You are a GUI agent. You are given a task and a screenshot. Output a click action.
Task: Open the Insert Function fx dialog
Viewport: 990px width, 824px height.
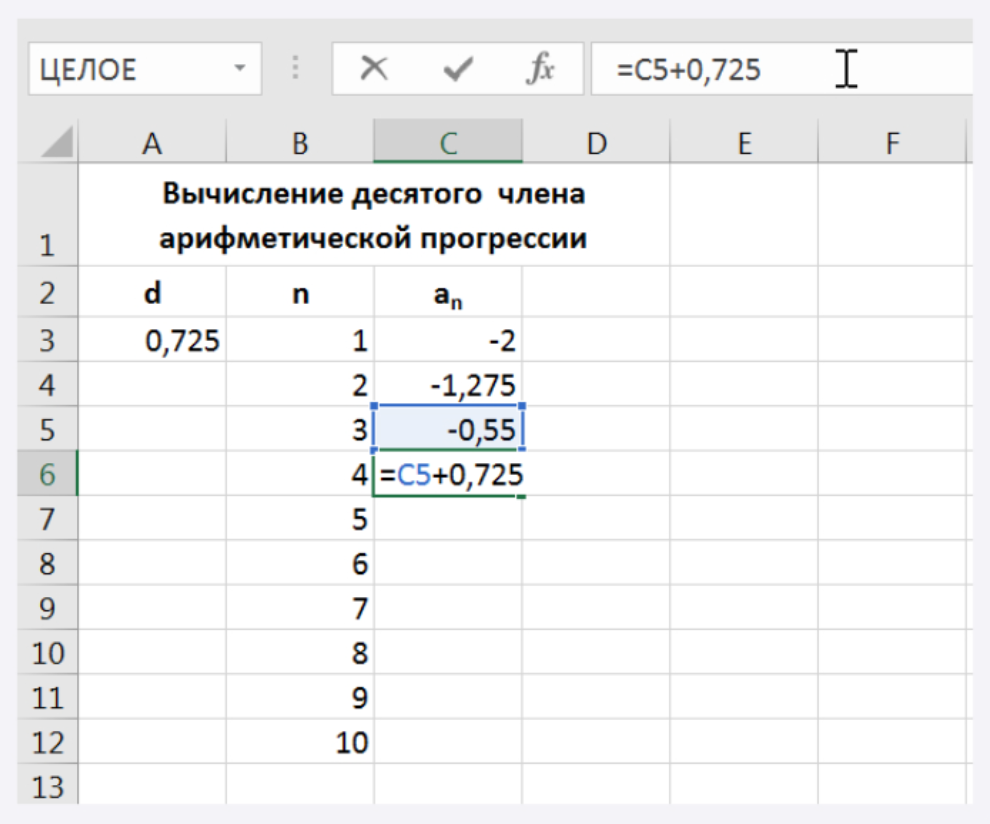[541, 70]
